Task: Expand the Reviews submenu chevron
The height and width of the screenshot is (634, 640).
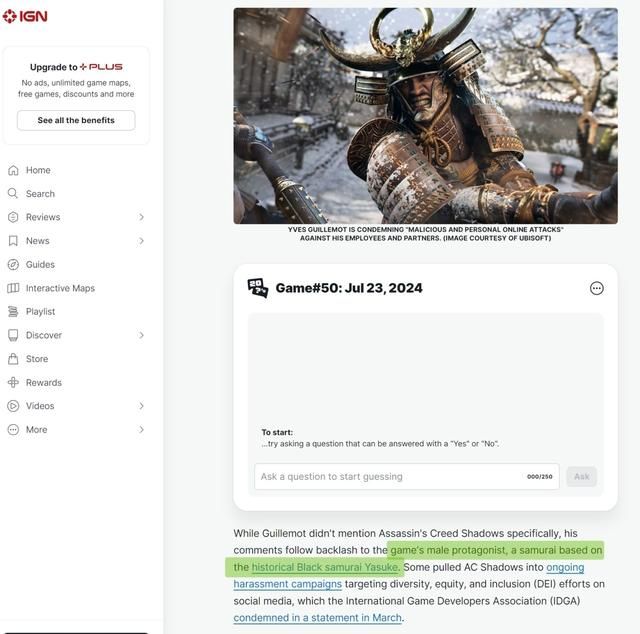Action: (141, 217)
